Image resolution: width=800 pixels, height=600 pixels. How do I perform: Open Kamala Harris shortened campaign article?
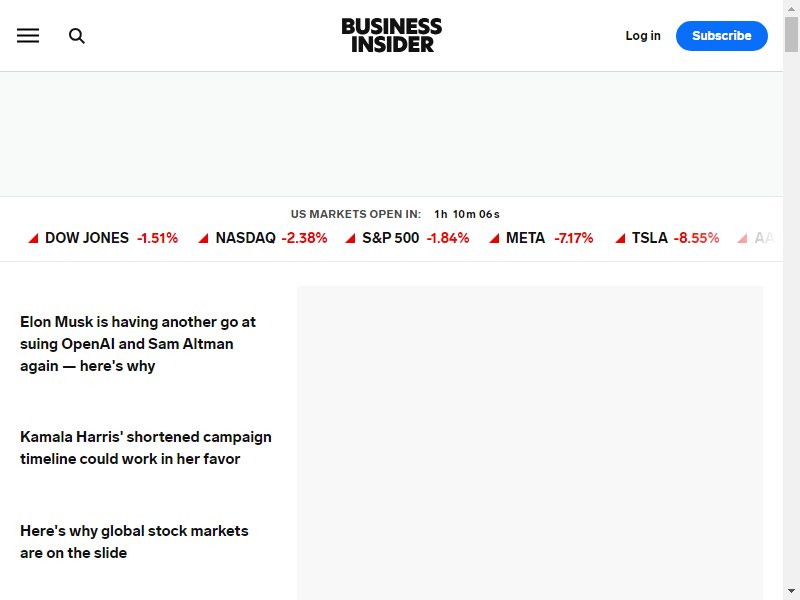[x=146, y=448]
